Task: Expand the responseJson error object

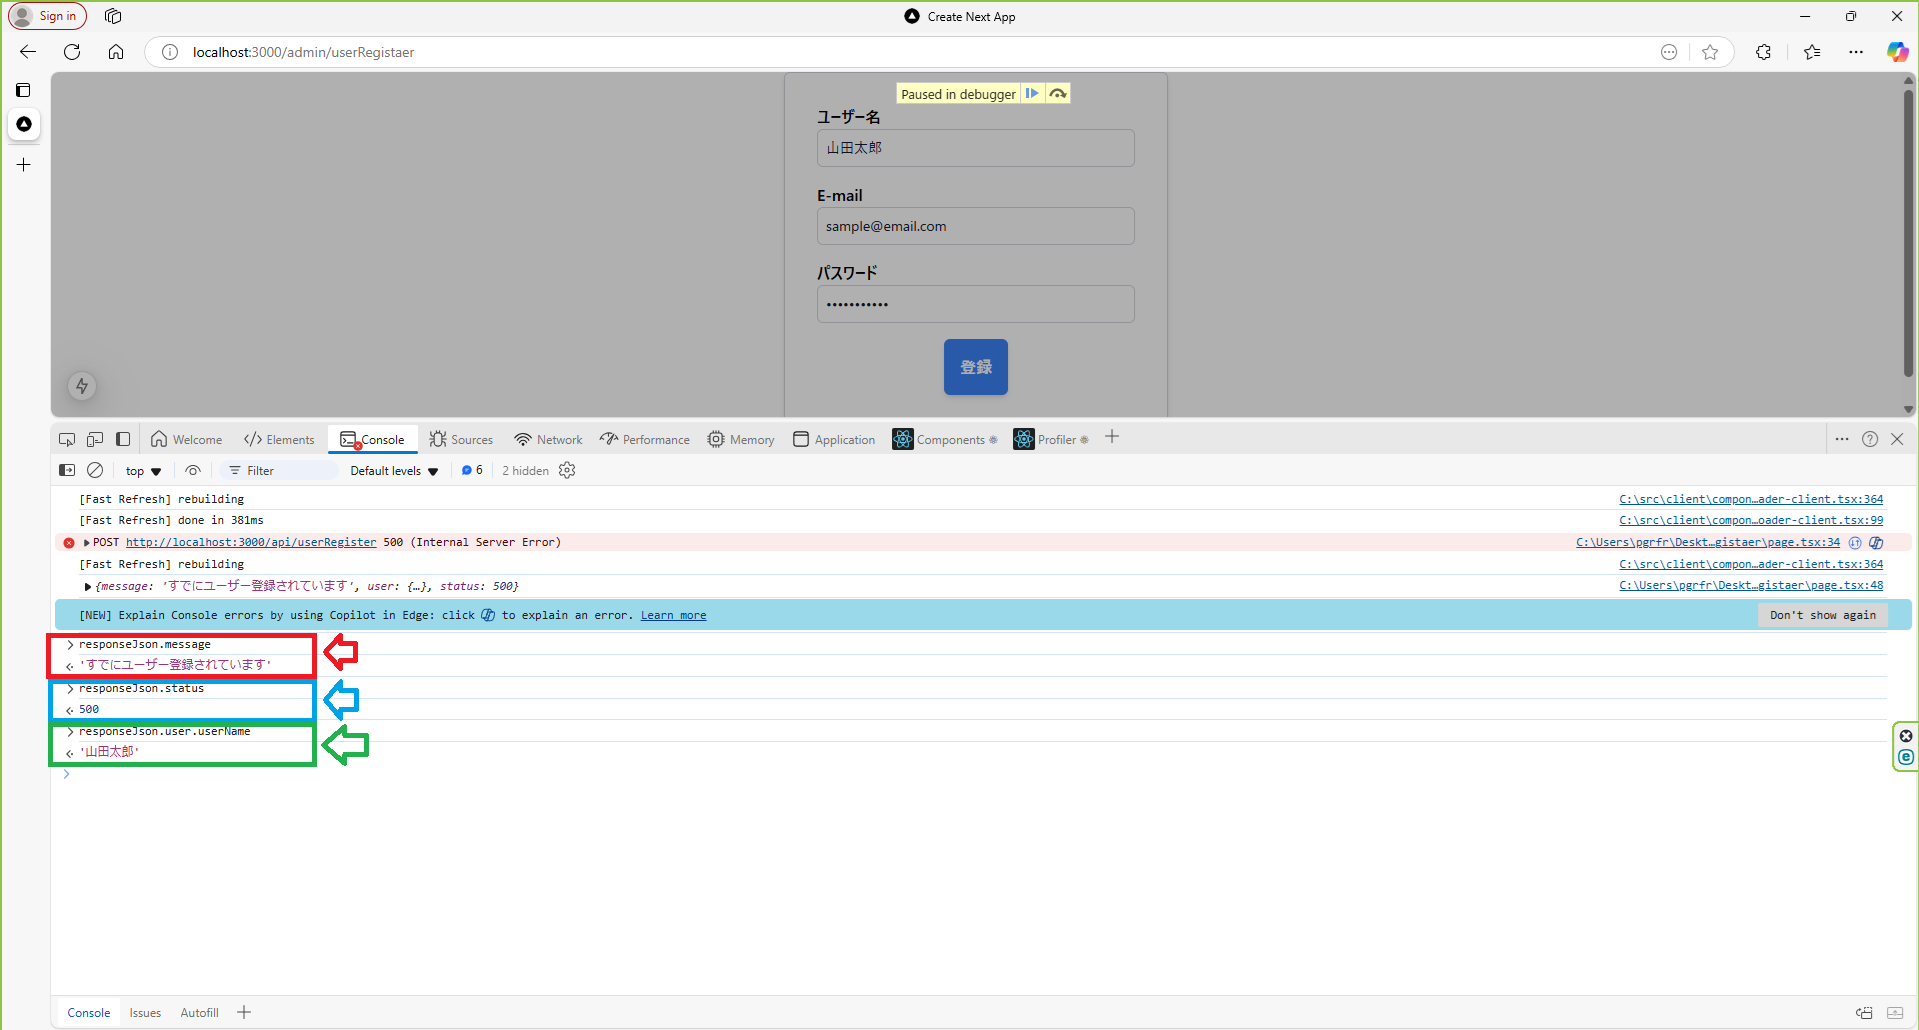Action: point(87,586)
